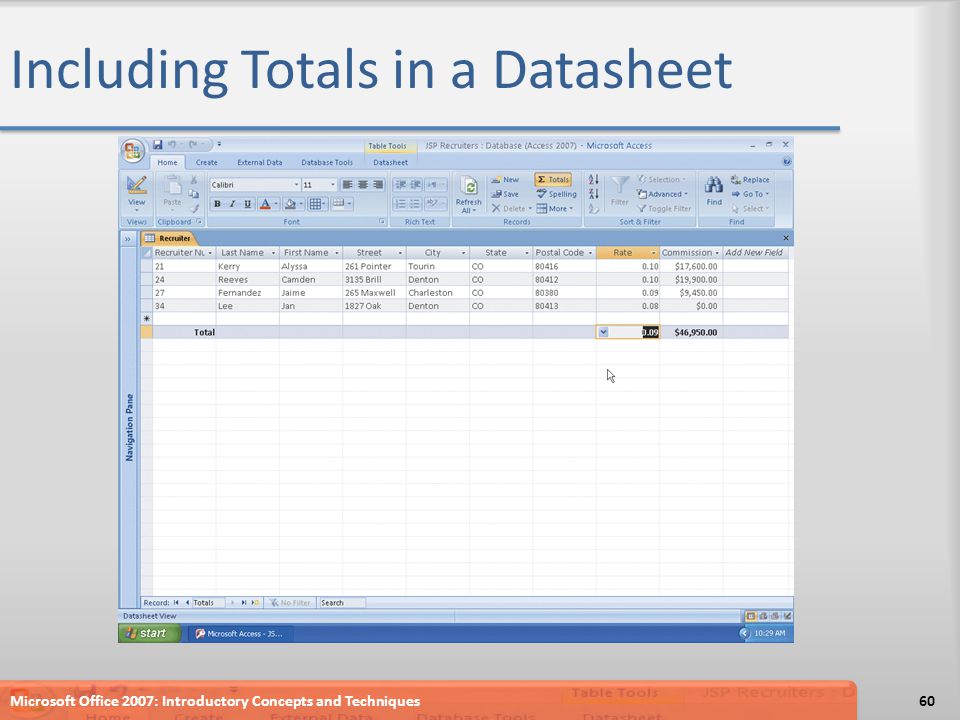
Task: Open the Calibri font name combo box
Action: 255,184
